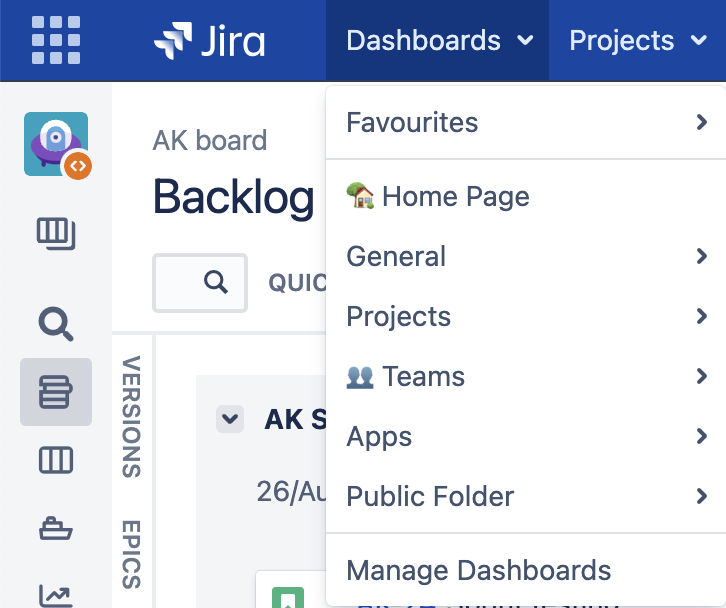Collapse the AK sprint section chevron
The image size is (726, 608).
click(230, 419)
